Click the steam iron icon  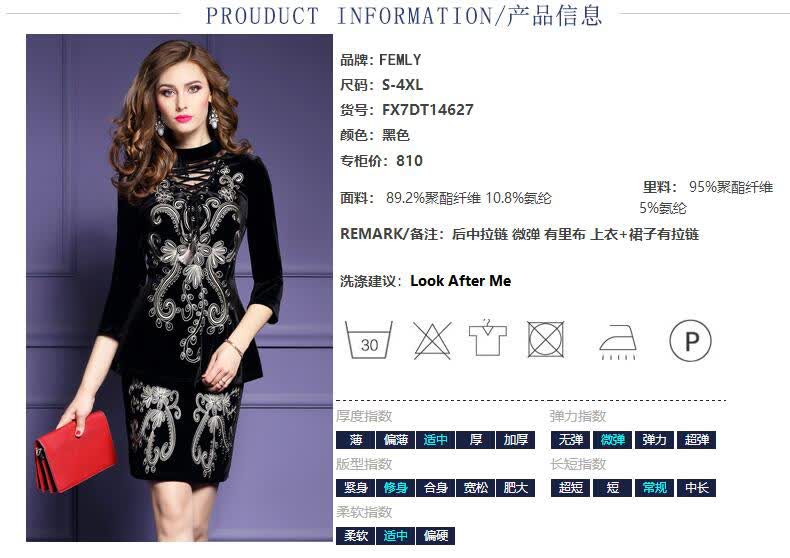point(618,342)
